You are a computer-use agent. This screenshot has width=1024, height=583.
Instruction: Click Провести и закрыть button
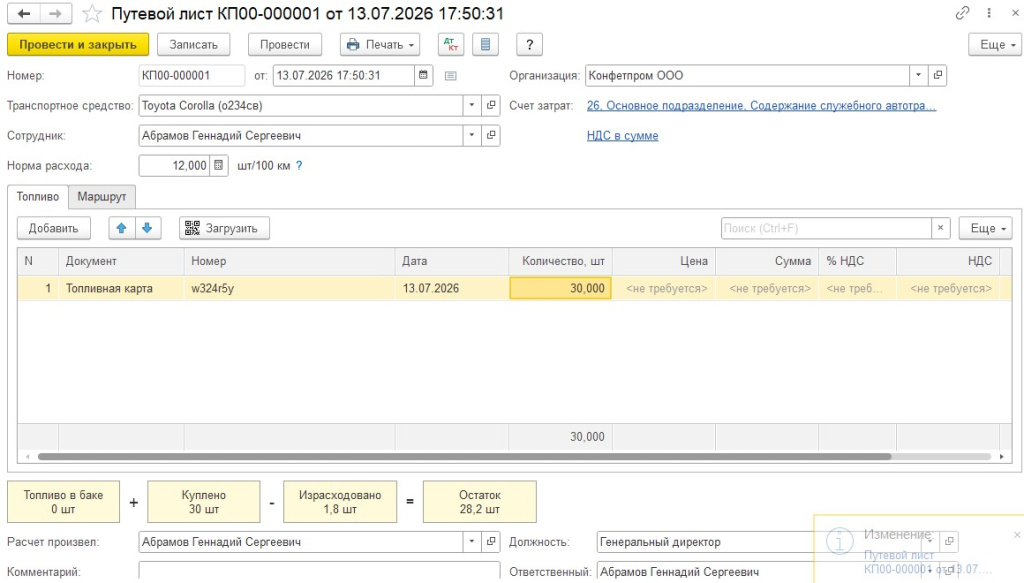(78, 44)
